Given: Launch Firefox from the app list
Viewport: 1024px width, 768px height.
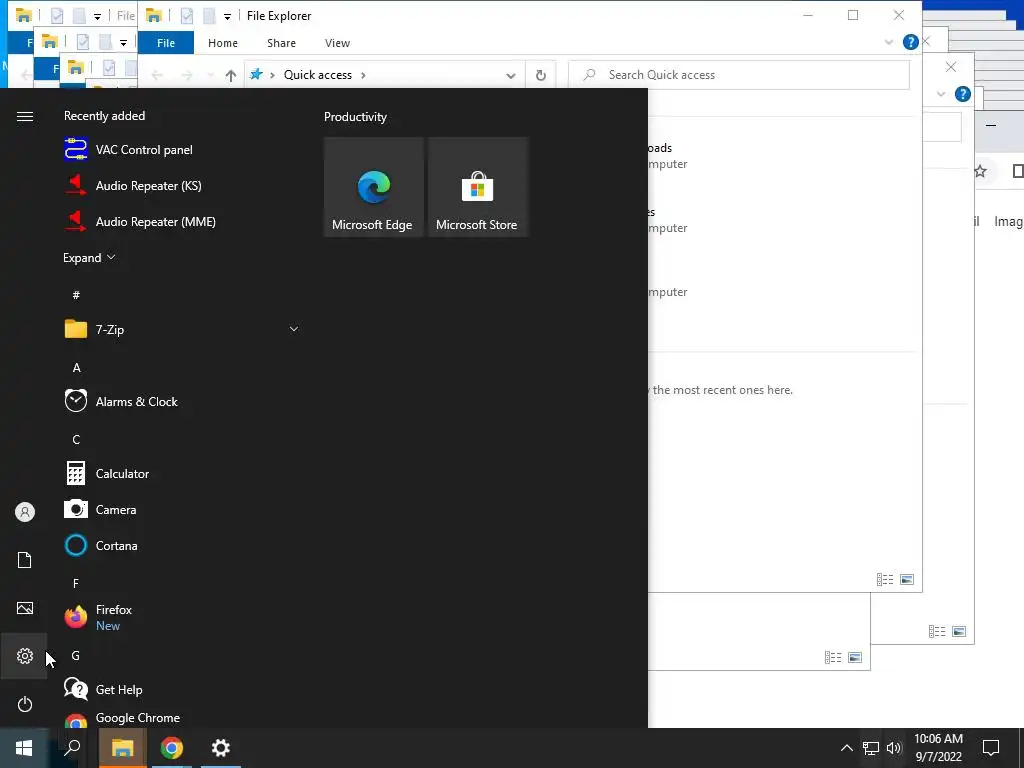Looking at the screenshot, I should pos(183,617).
